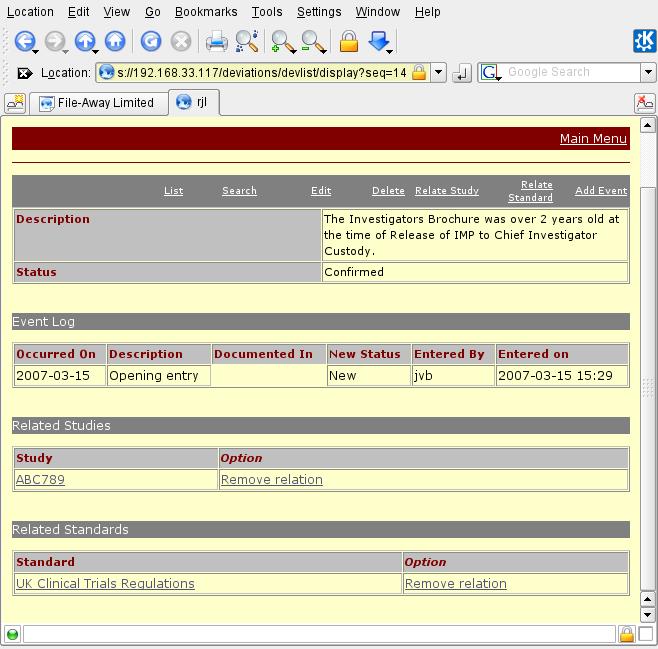Open the Tools menu

pyautogui.click(x=267, y=12)
